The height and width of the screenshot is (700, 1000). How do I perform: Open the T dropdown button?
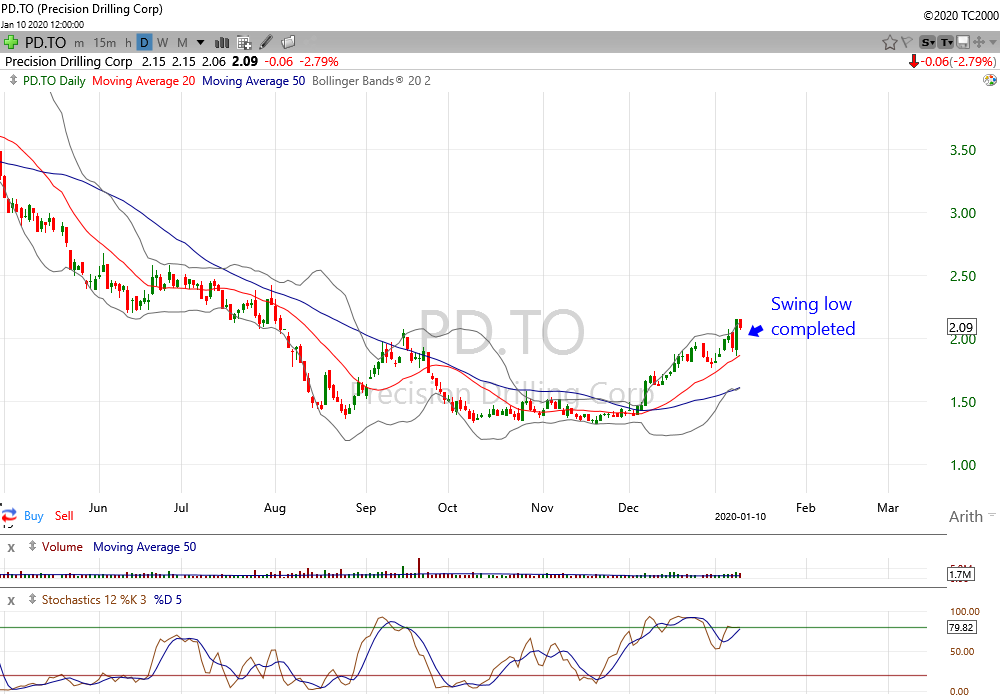[x=946, y=43]
